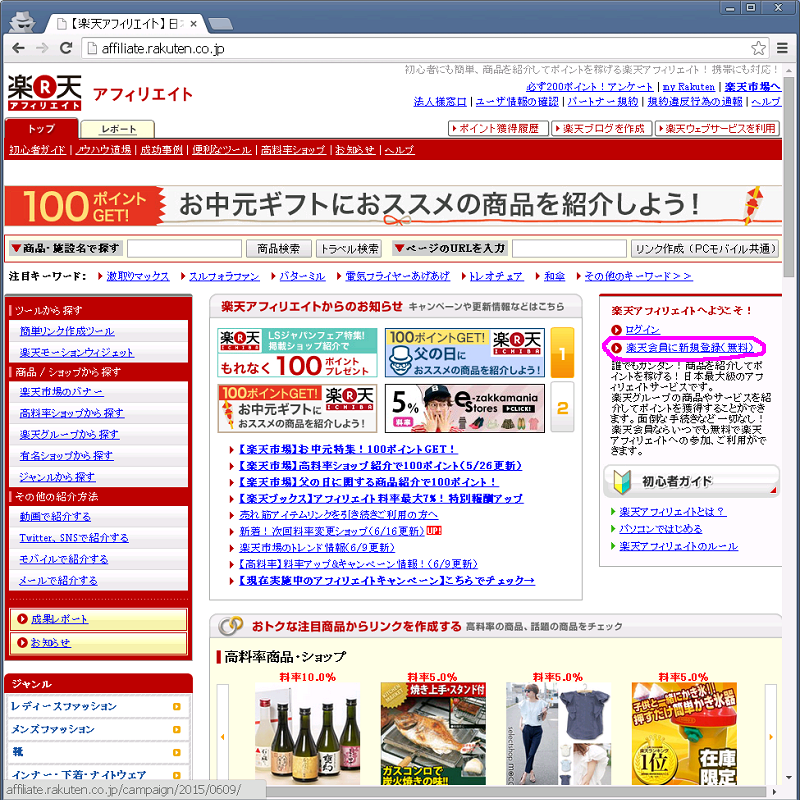Click ジャンルから探す link
800x800 pixels.
click(57, 477)
